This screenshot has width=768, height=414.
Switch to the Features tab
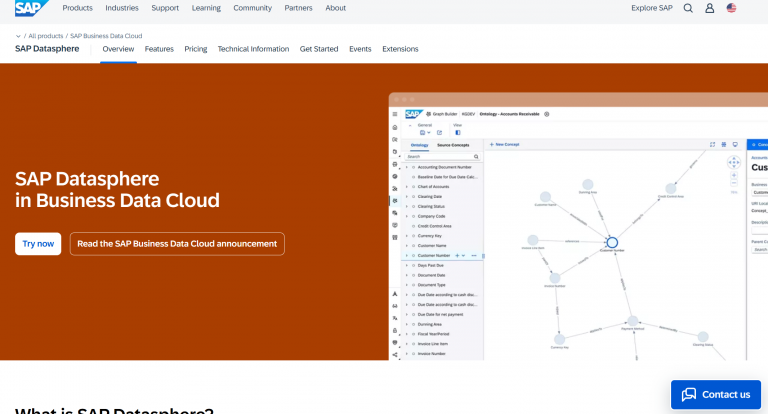tap(159, 49)
